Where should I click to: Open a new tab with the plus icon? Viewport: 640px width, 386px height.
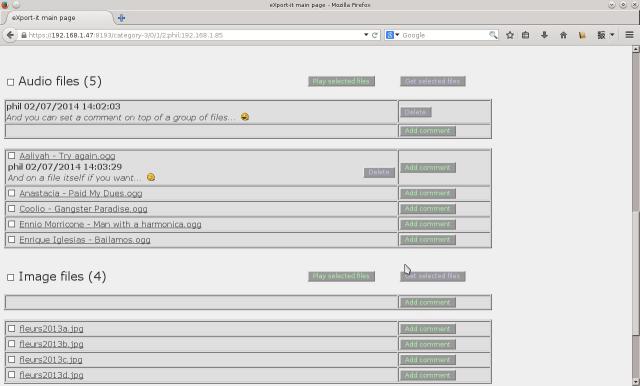click(x=121, y=18)
